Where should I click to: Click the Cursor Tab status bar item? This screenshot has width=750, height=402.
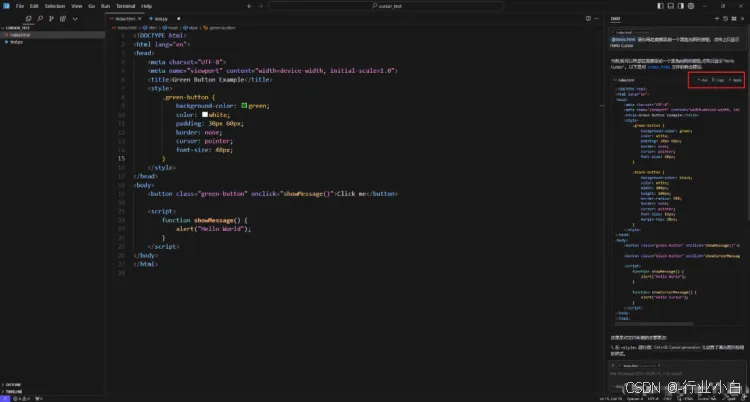[x=707, y=398]
